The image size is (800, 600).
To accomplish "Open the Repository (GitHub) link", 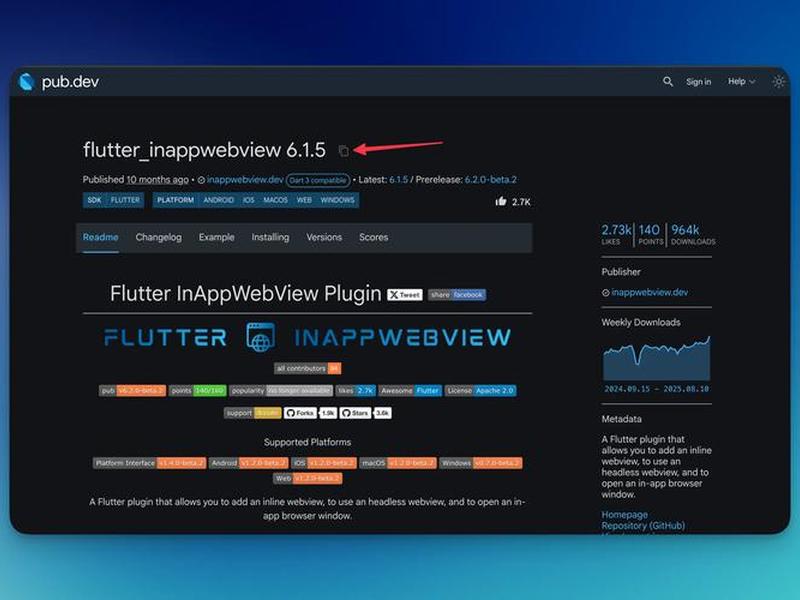I will (643, 526).
